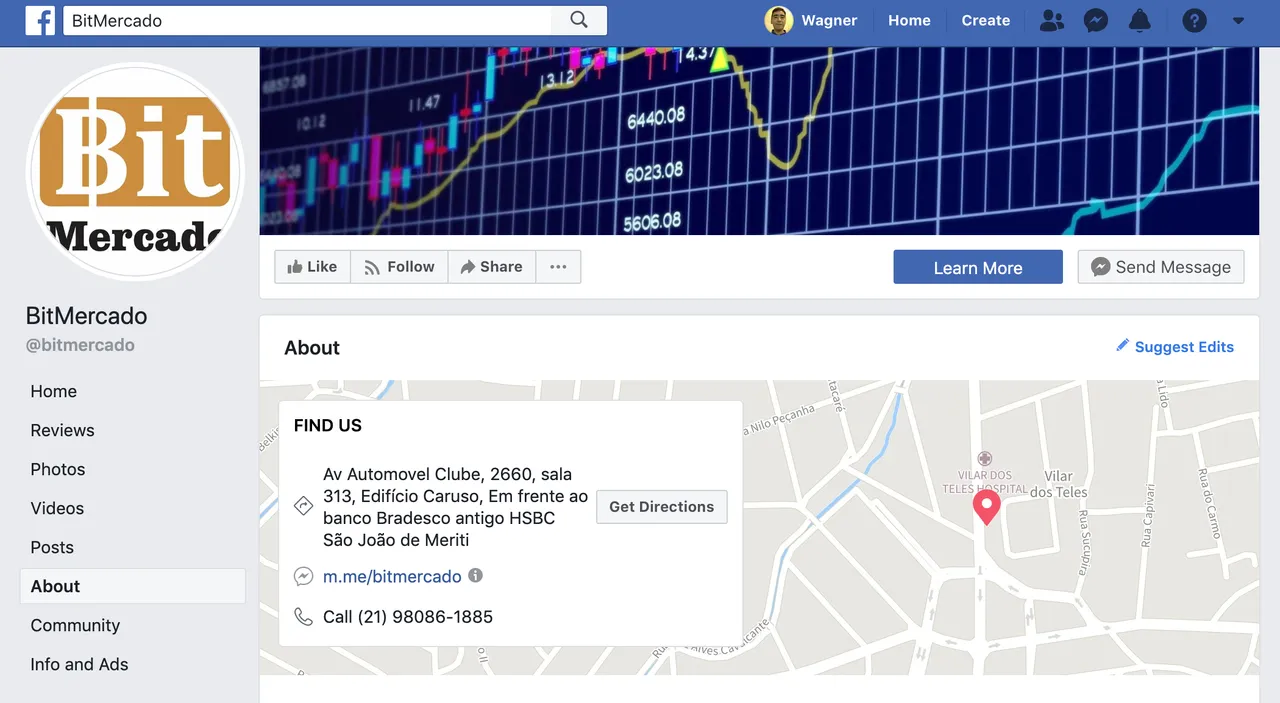Click Send Message button
Image resolution: width=1280 pixels, height=703 pixels.
pyautogui.click(x=1161, y=267)
